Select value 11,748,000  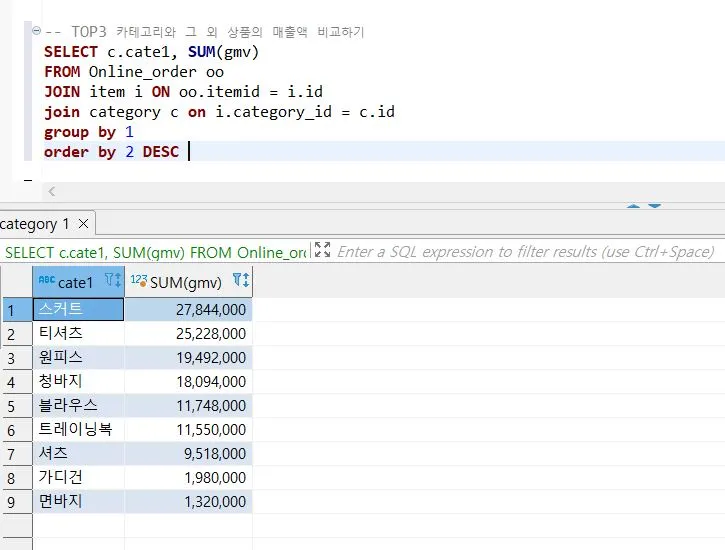tap(188, 405)
